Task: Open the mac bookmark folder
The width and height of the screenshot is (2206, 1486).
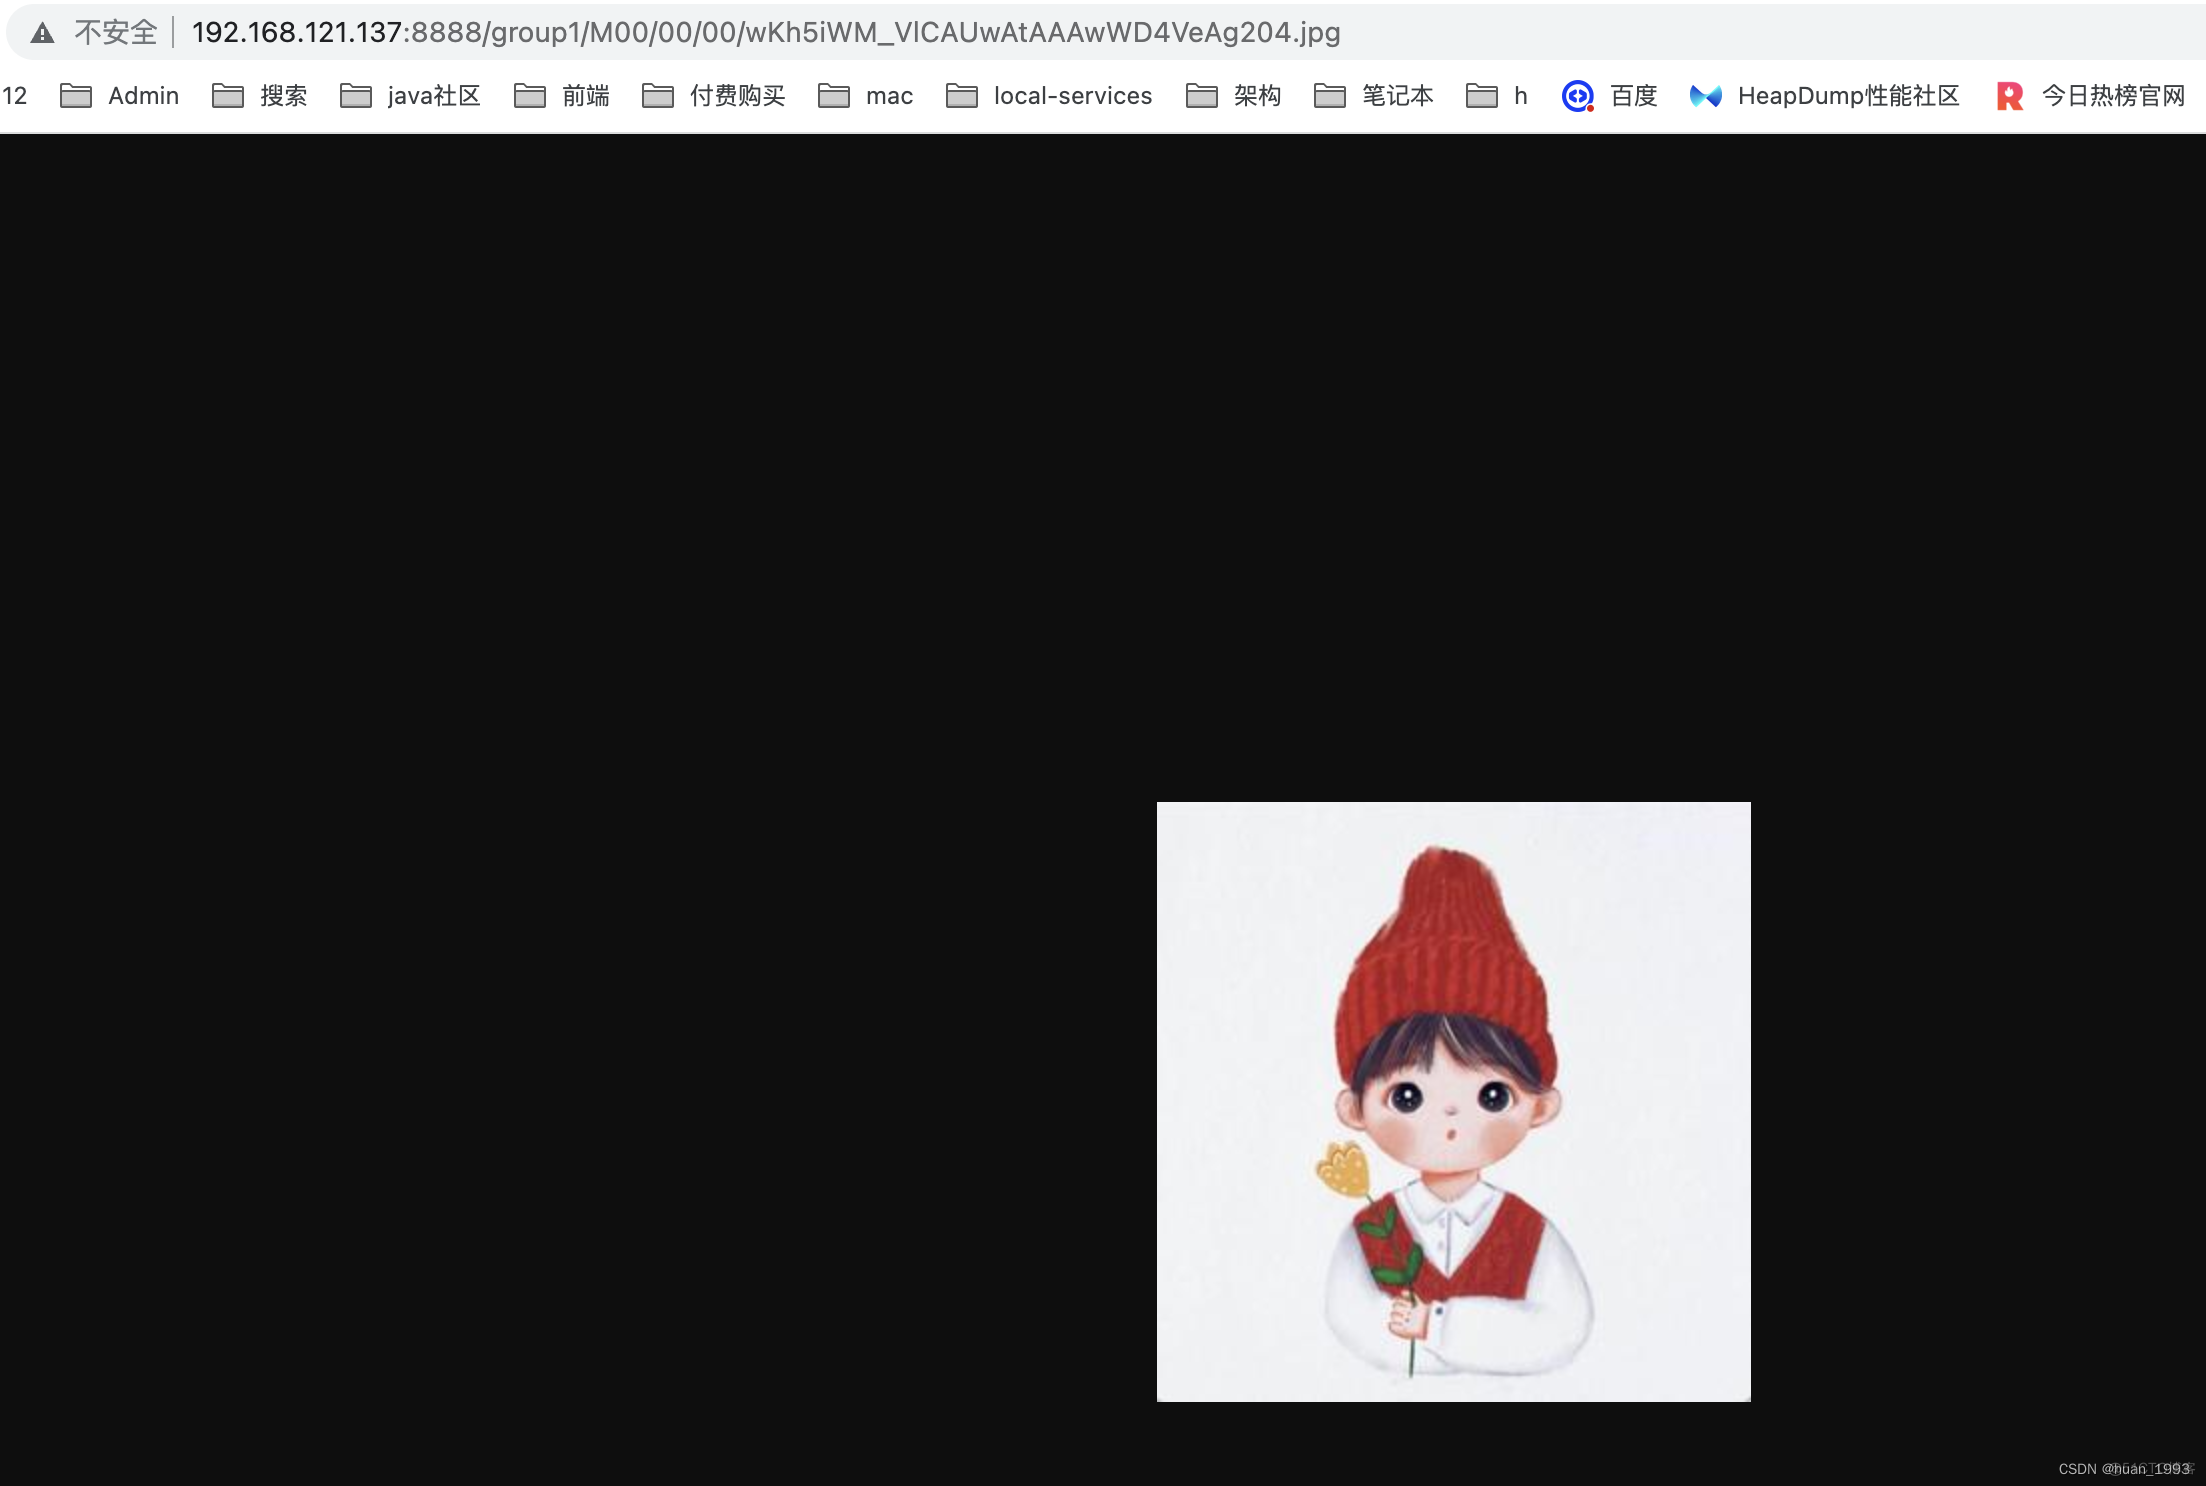Action: (x=866, y=96)
